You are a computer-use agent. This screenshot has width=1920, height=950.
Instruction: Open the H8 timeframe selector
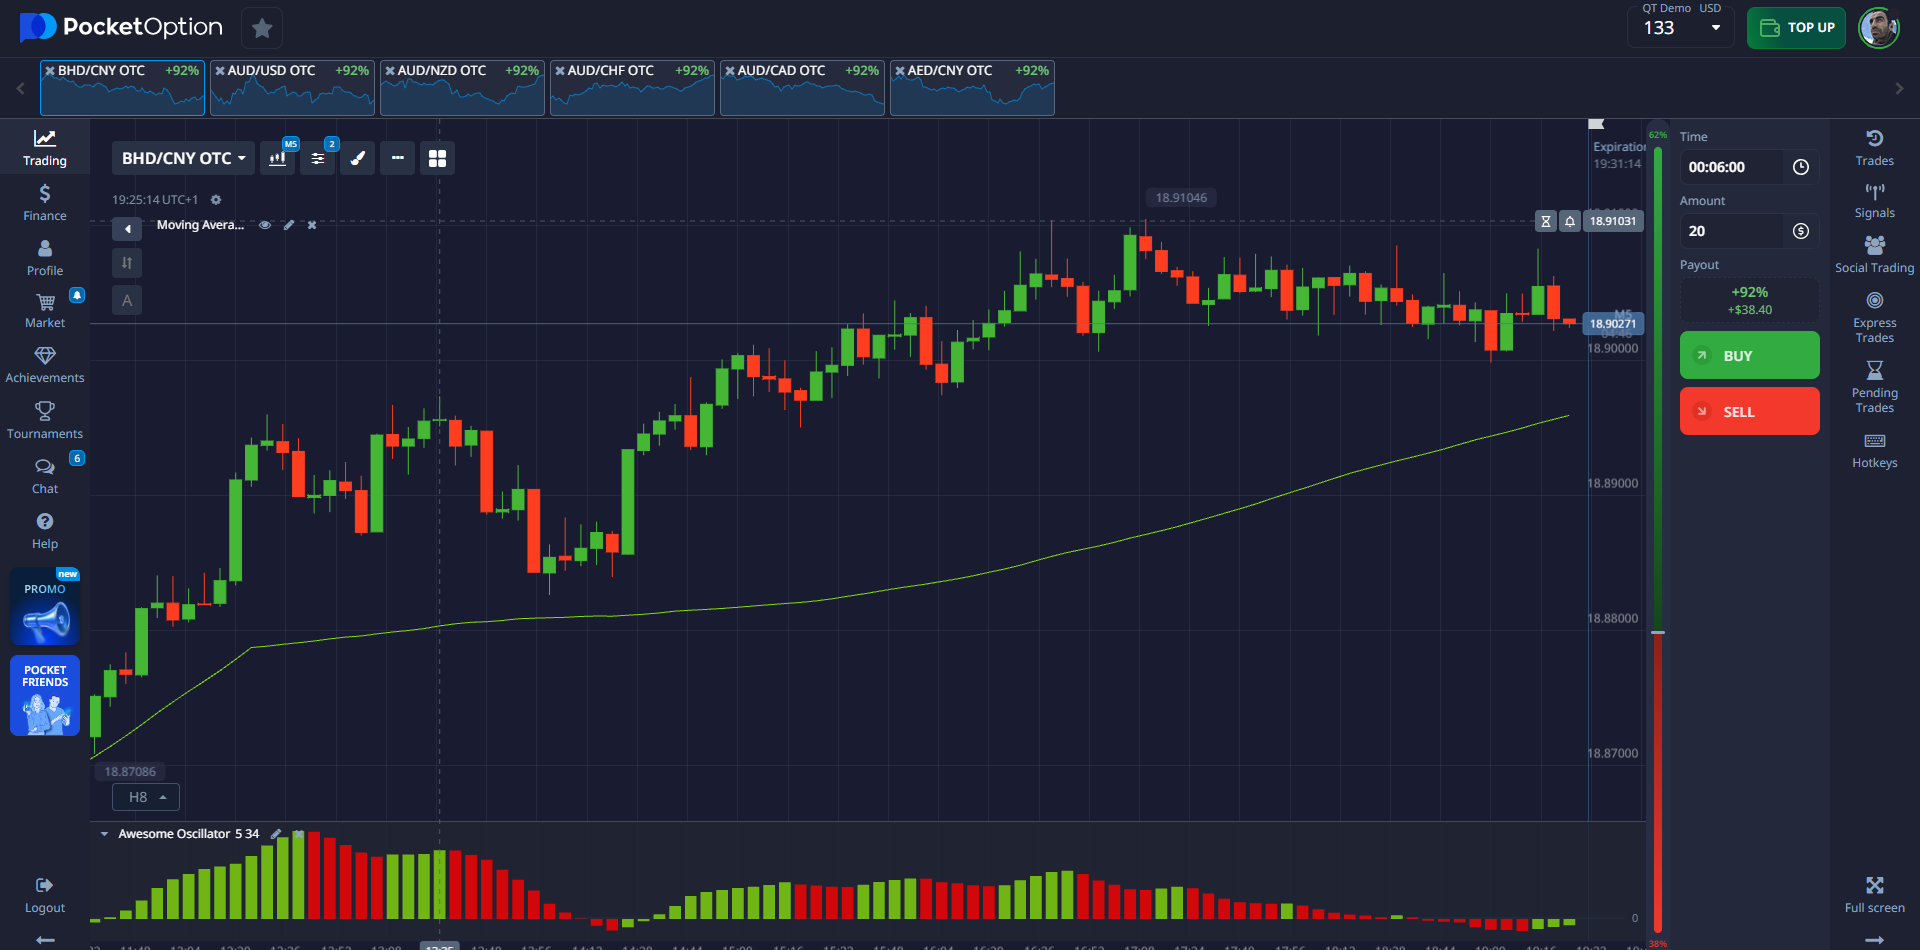pos(146,797)
